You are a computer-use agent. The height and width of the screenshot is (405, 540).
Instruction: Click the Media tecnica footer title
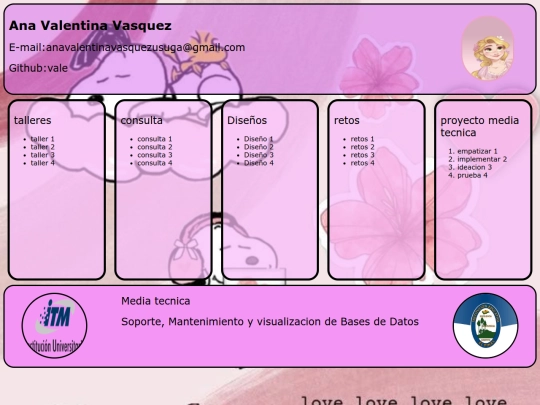(156, 301)
